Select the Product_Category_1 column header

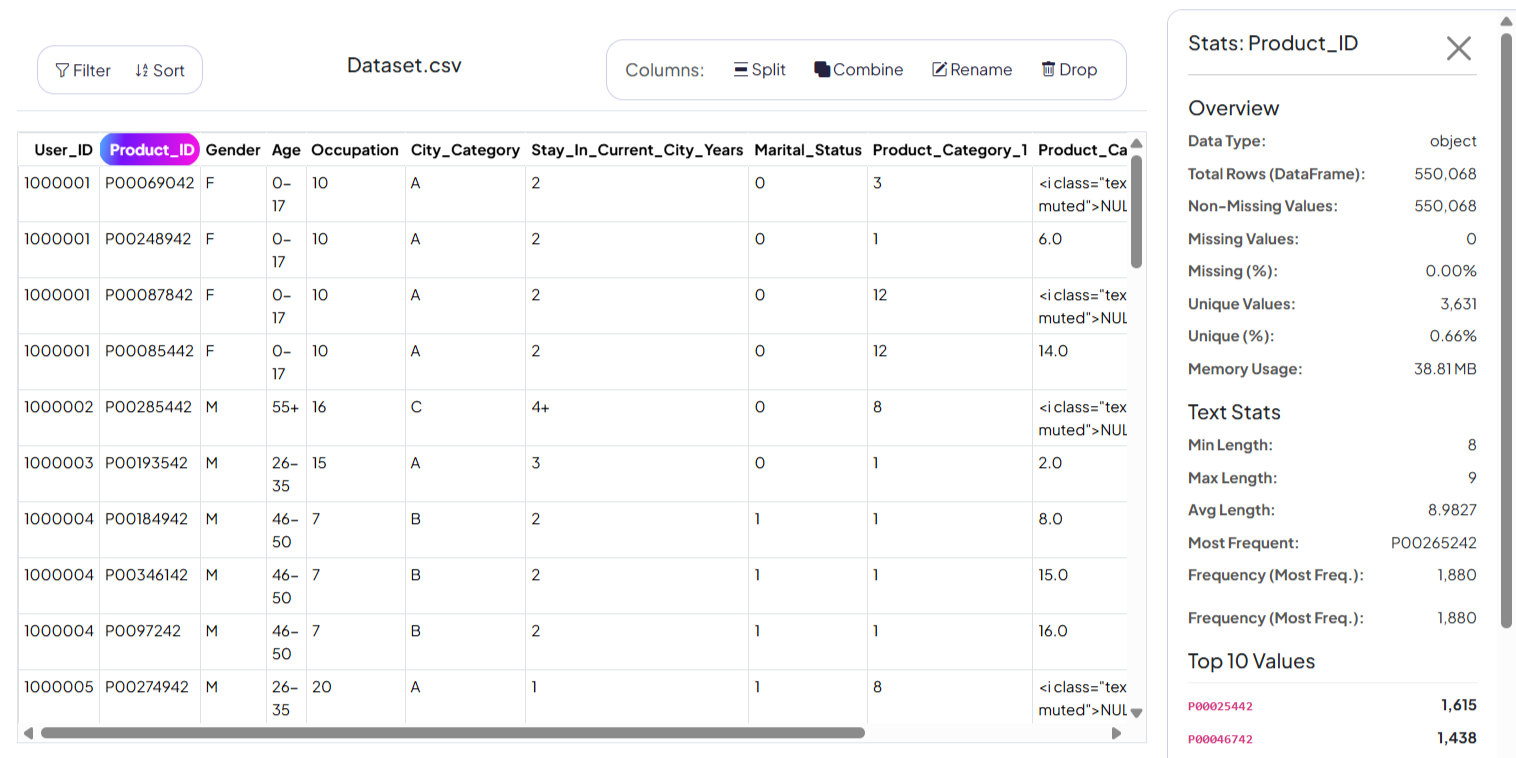[950, 150]
